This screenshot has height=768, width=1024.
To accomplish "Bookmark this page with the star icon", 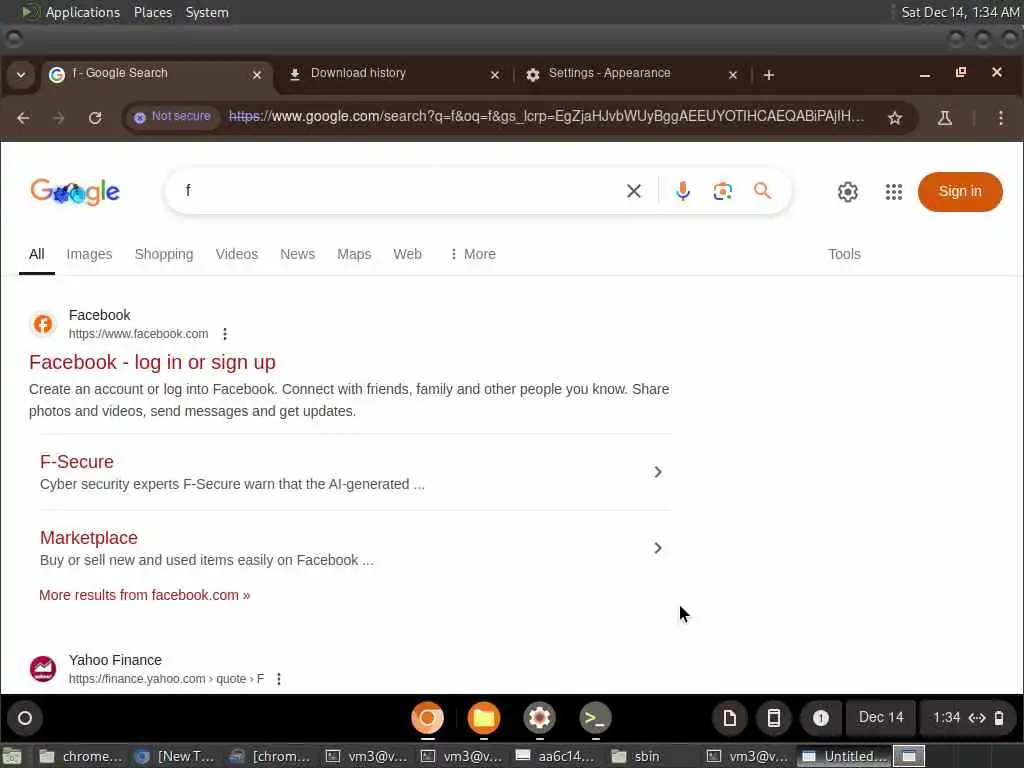I will pyautogui.click(x=895, y=118).
